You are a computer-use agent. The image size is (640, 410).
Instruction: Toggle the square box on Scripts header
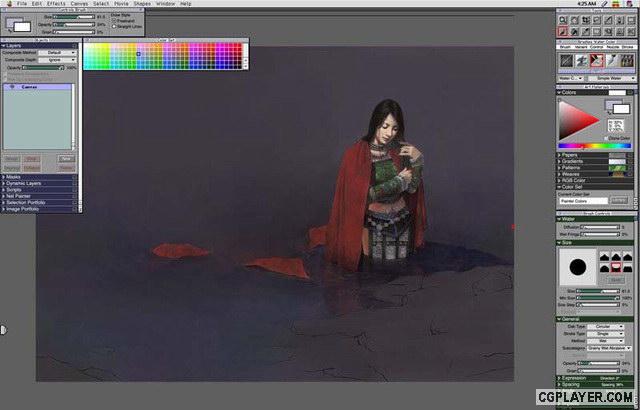click(x=74, y=190)
